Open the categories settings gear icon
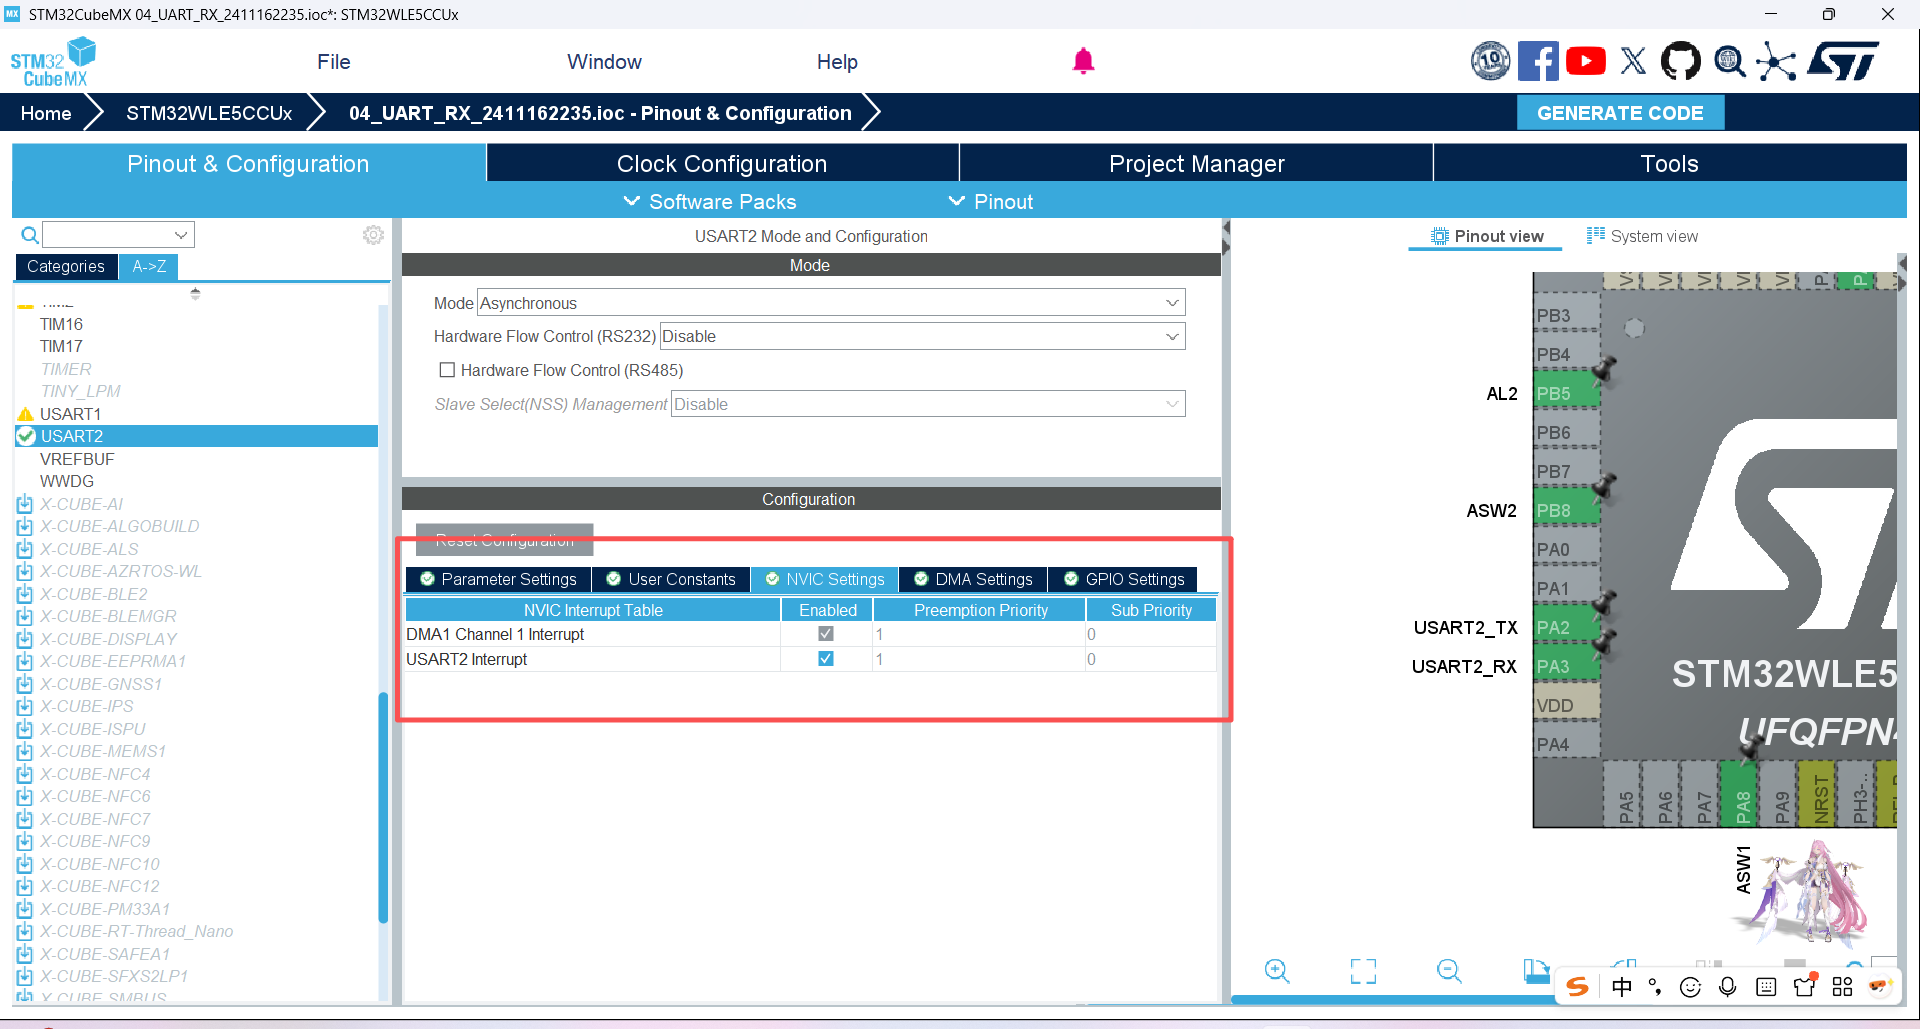Screen dimensions: 1920x1029 click(x=373, y=235)
